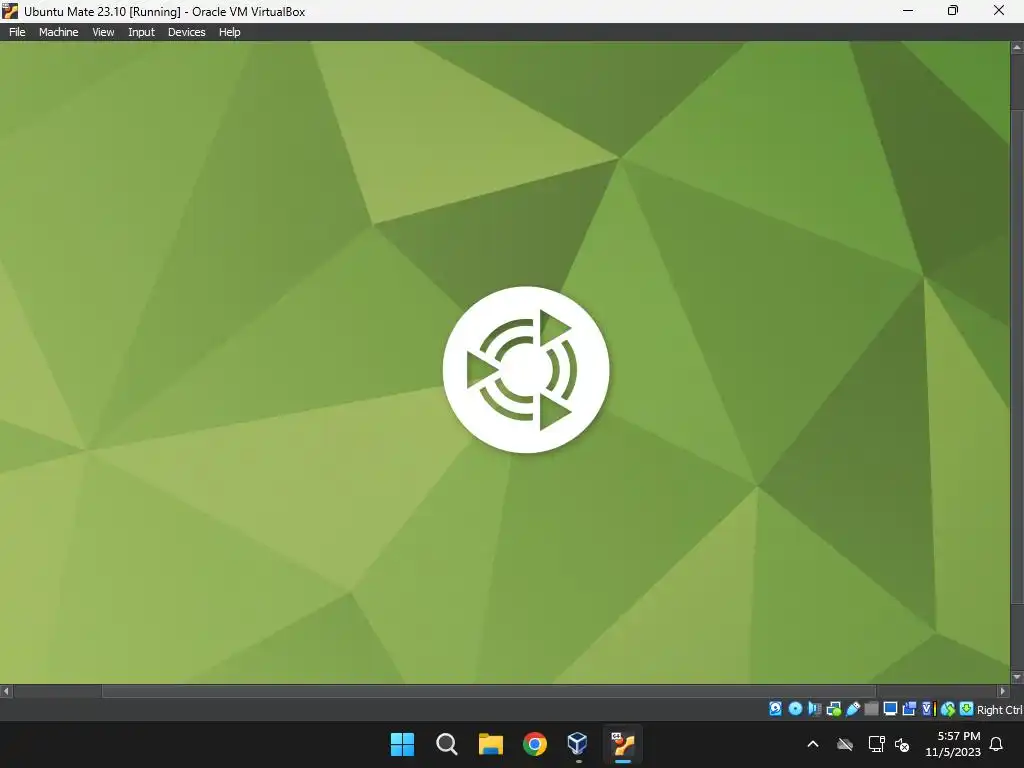Click the muted volume tray icon
Image resolution: width=1024 pixels, height=768 pixels.
(902, 744)
